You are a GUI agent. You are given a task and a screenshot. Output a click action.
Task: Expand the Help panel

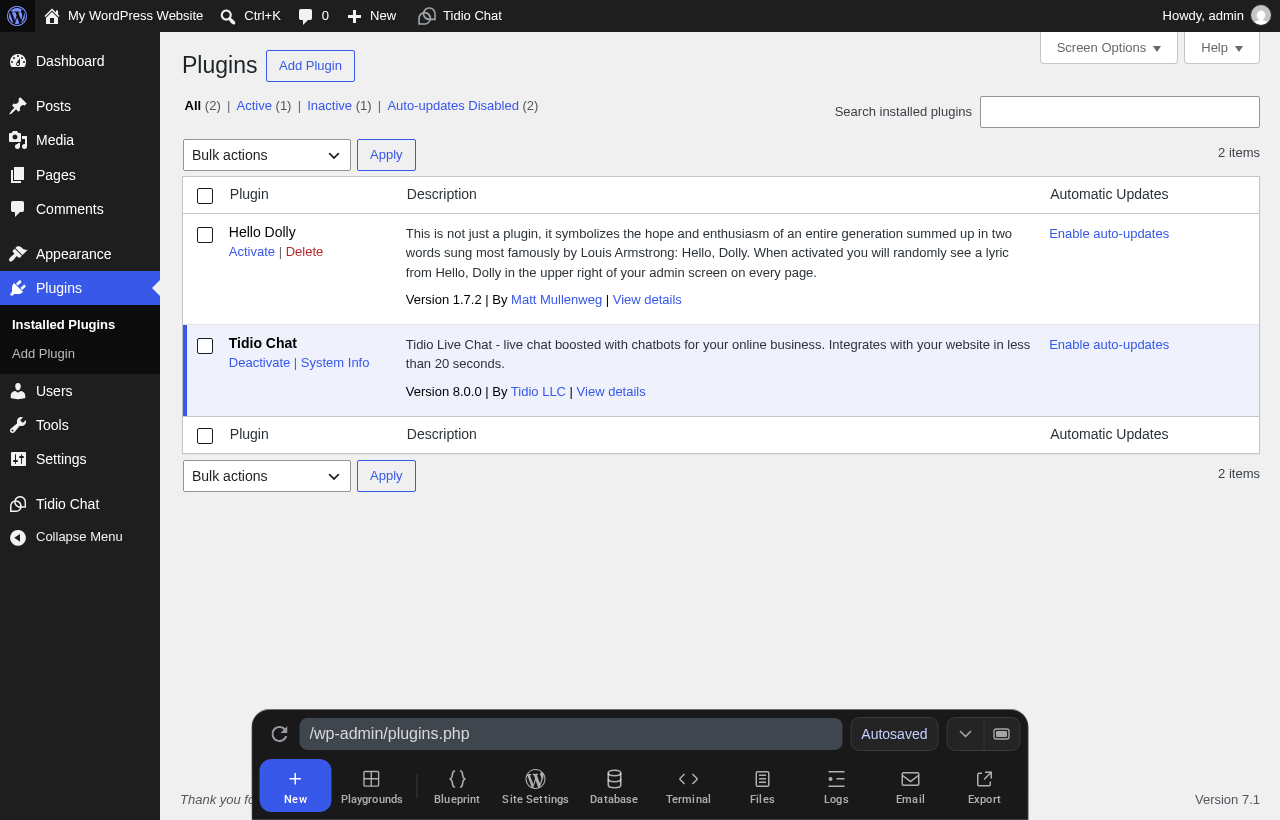tap(1222, 47)
